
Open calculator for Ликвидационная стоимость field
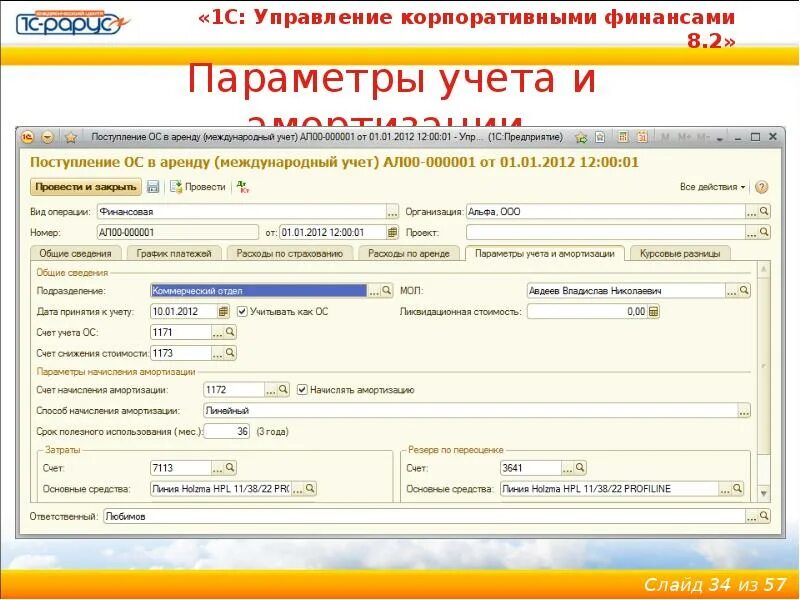coord(653,311)
